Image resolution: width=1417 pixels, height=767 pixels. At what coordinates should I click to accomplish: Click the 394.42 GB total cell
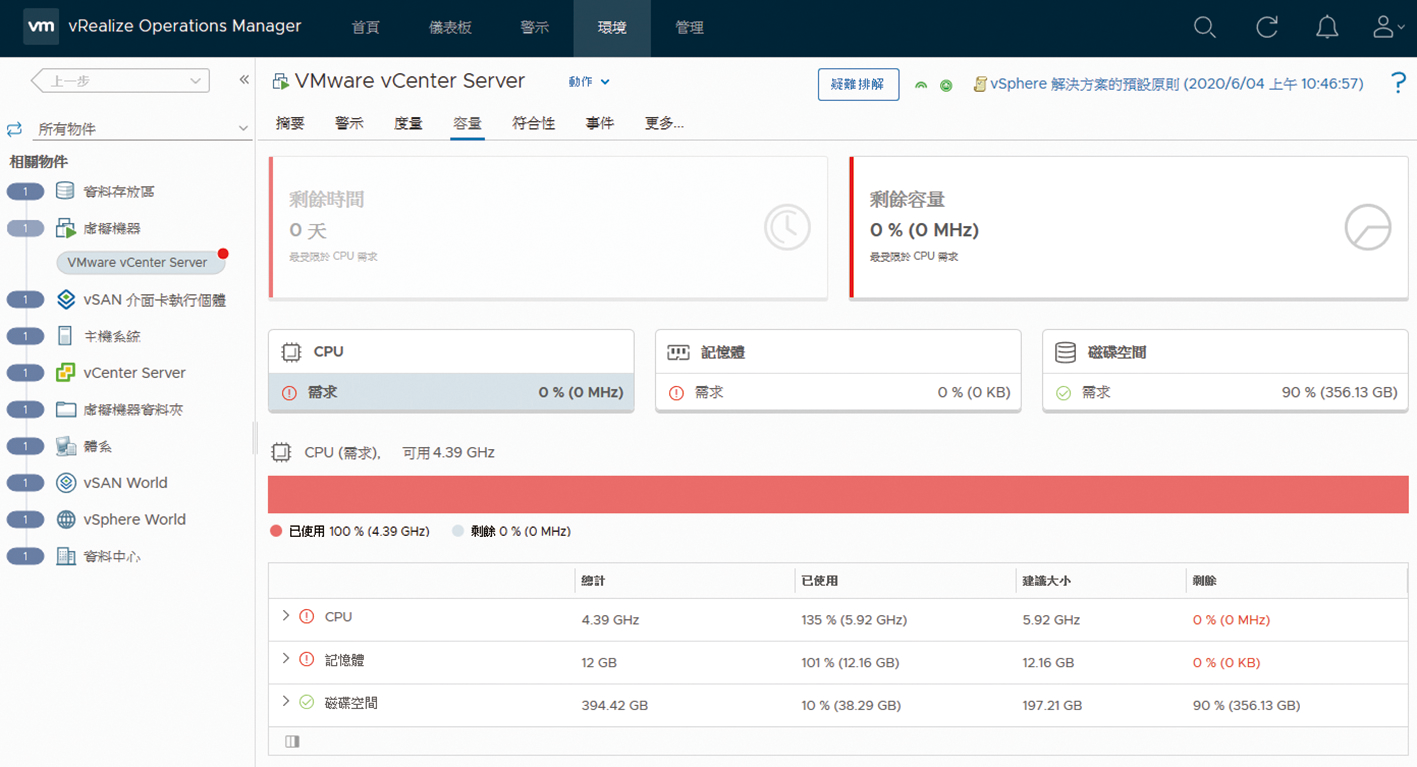(614, 705)
